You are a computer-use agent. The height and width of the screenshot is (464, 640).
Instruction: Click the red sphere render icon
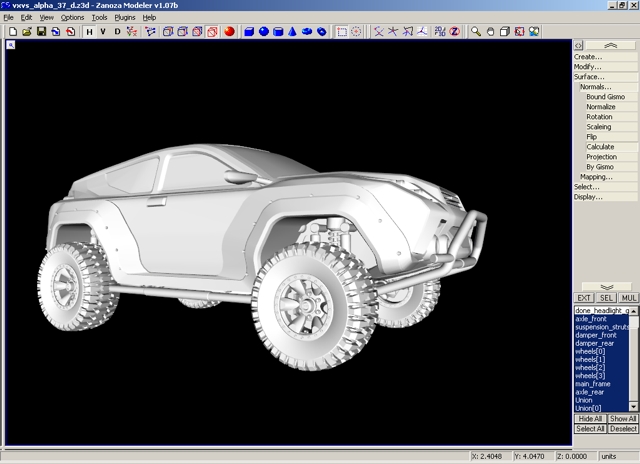pos(229,31)
